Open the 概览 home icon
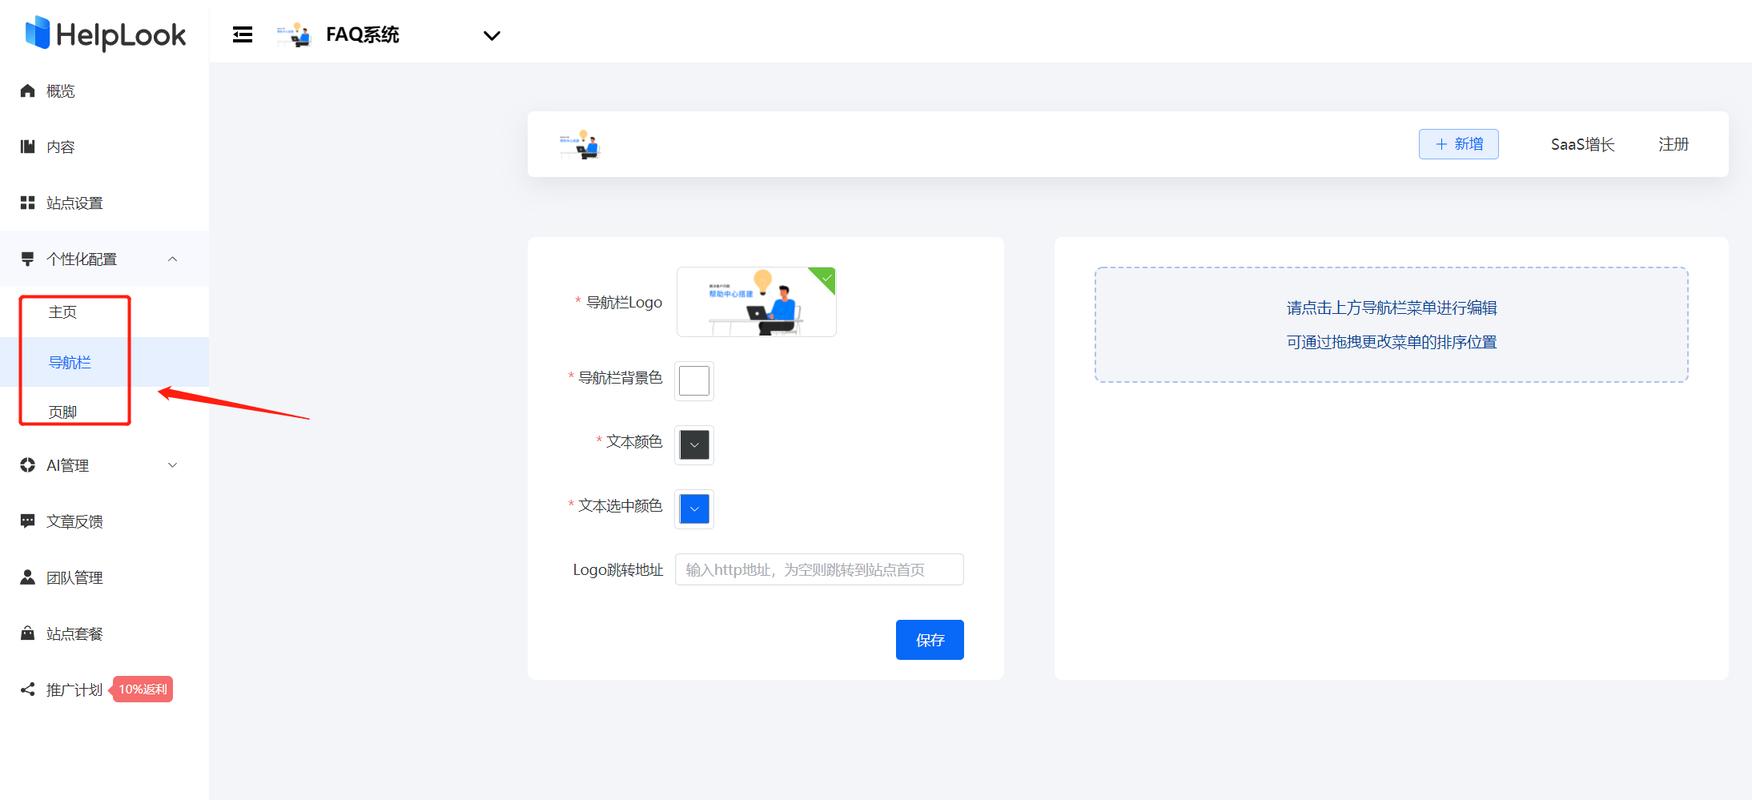This screenshot has height=800, width=1752. pyautogui.click(x=28, y=91)
